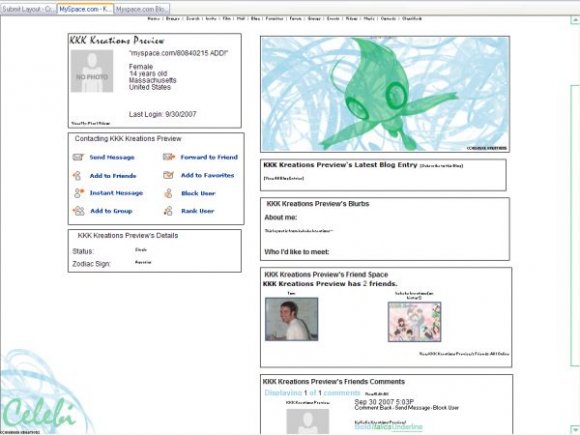Click the vertical scrollbar thumb
The height and width of the screenshot is (435, 580).
[x=575, y=226]
